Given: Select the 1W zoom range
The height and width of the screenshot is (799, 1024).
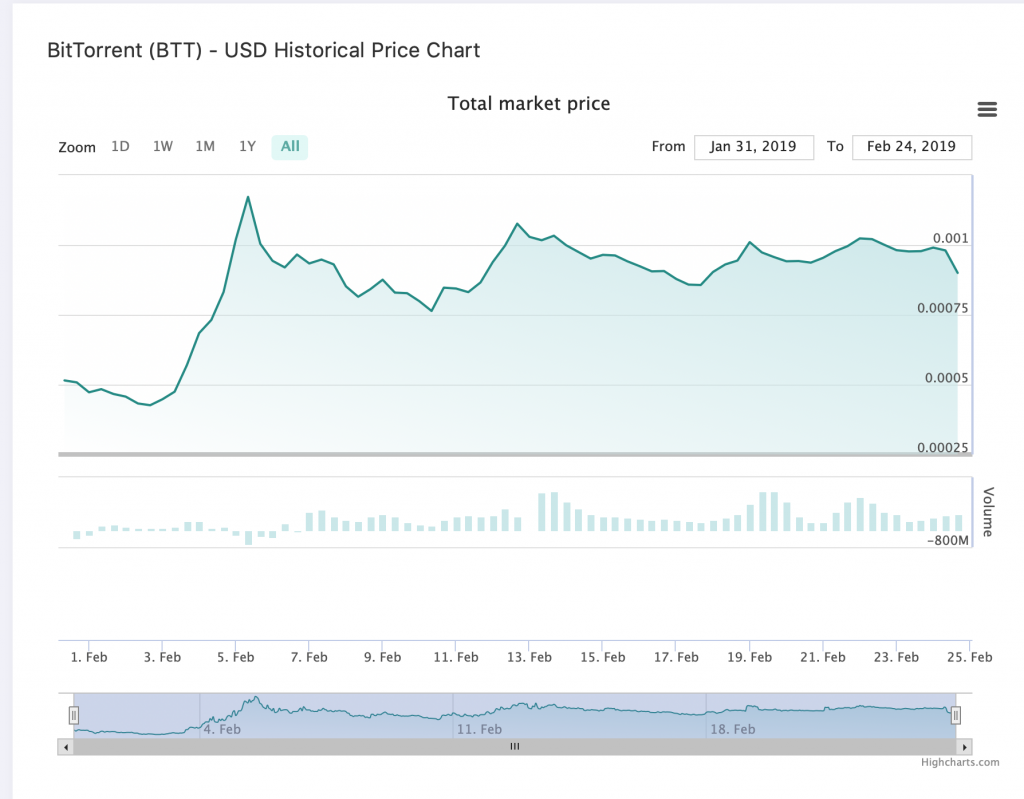Looking at the screenshot, I should (x=163, y=146).
